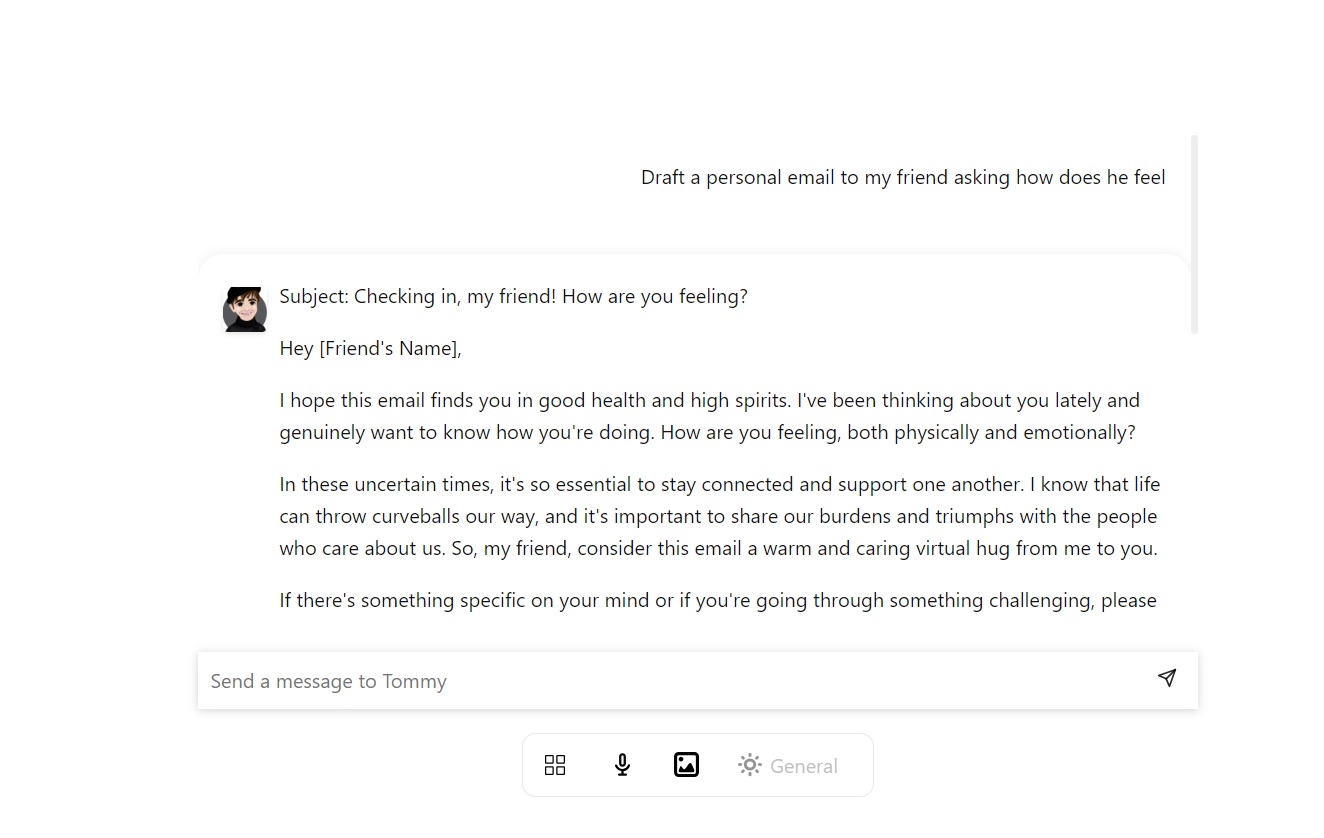The image size is (1324, 838).
Task: Click the line starting "can throw curveballs"
Action: (x=717, y=517)
